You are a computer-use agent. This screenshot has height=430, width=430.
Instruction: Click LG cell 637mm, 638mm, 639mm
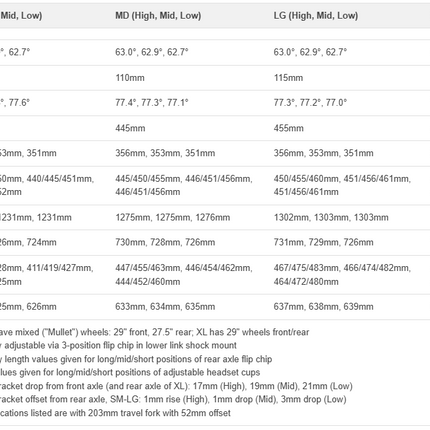pyautogui.click(x=323, y=306)
